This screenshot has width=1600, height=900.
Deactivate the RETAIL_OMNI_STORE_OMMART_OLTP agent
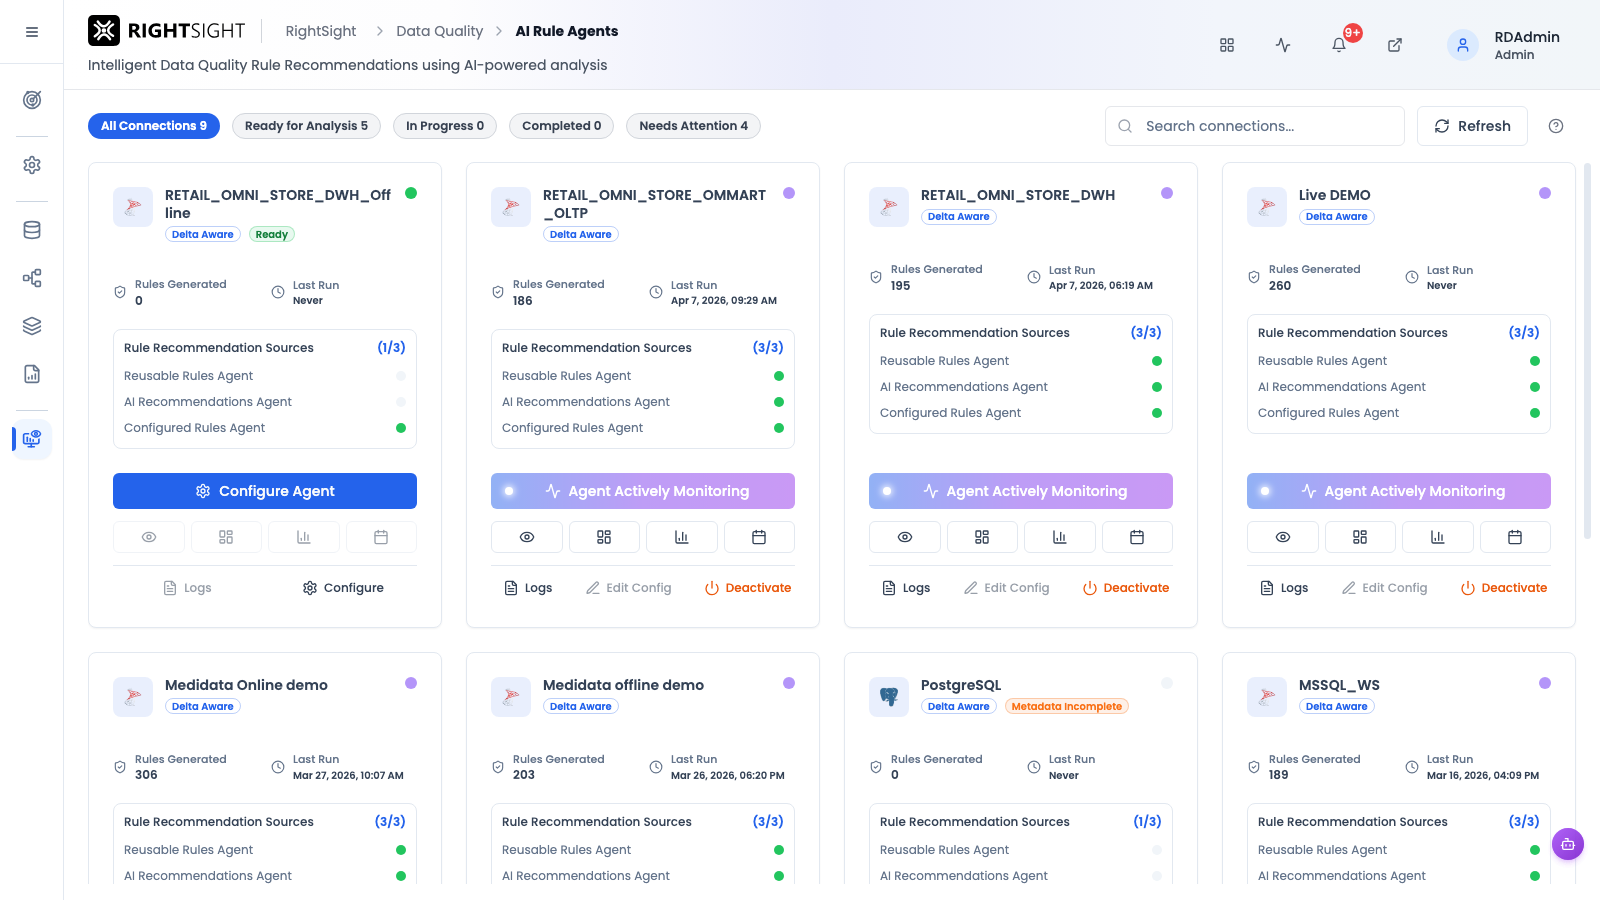click(x=748, y=588)
